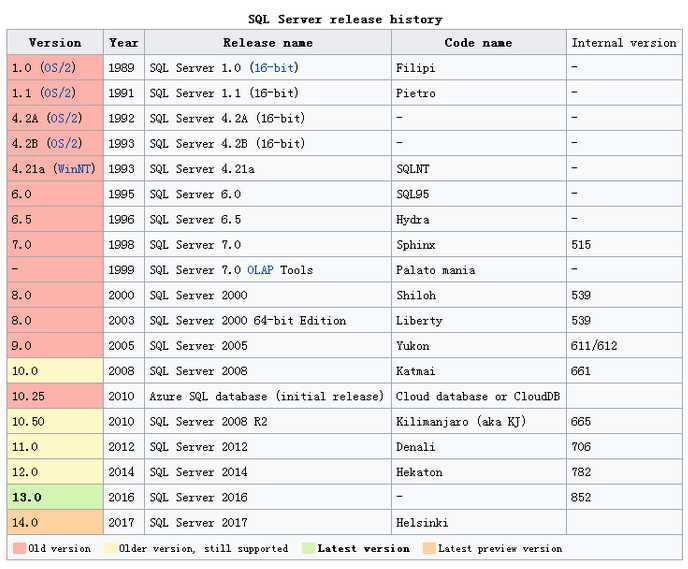Select the code name Denali

coord(416,447)
